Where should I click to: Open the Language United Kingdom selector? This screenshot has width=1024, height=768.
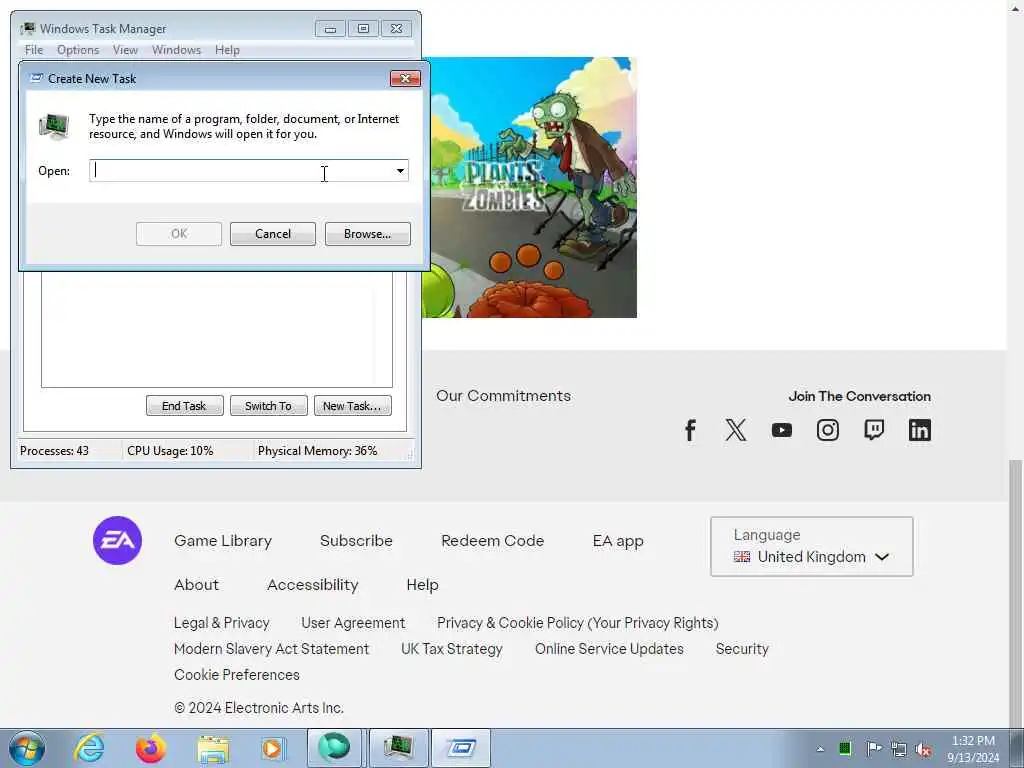point(812,547)
